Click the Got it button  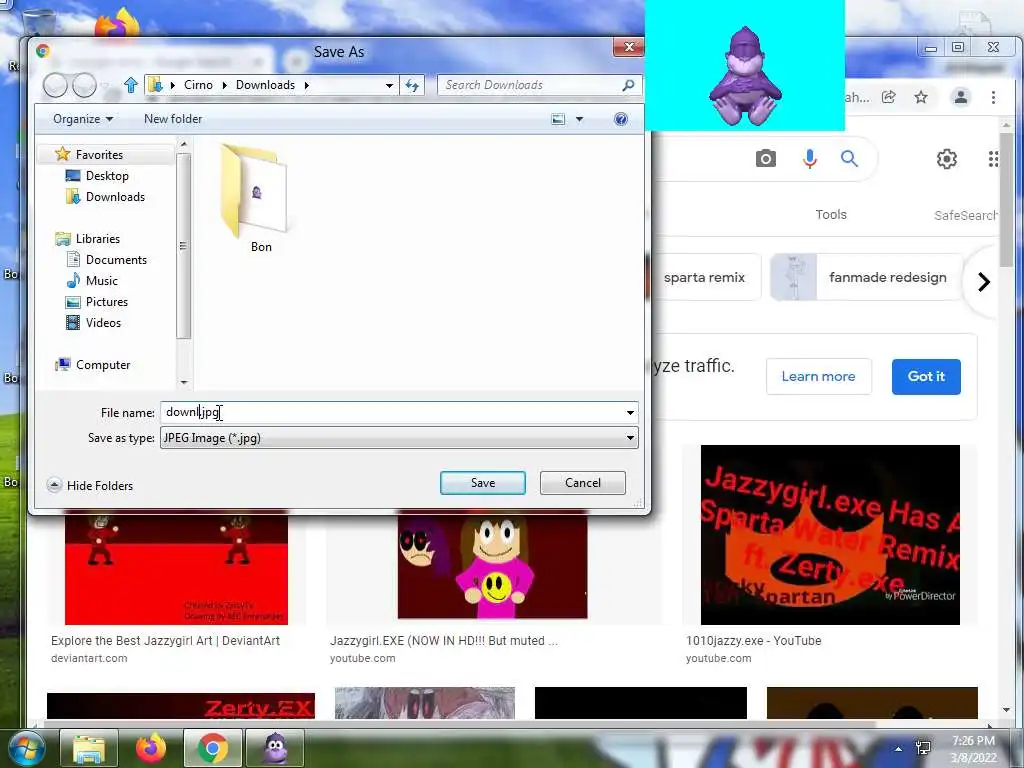926,376
